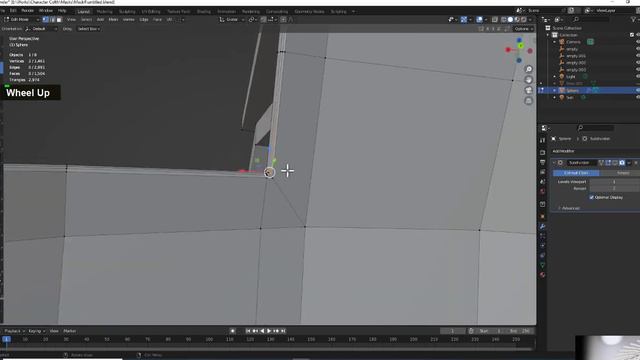Click timeline current frame marker
The width and height of the screenshot is (640, 360).
tap(7, 339)
